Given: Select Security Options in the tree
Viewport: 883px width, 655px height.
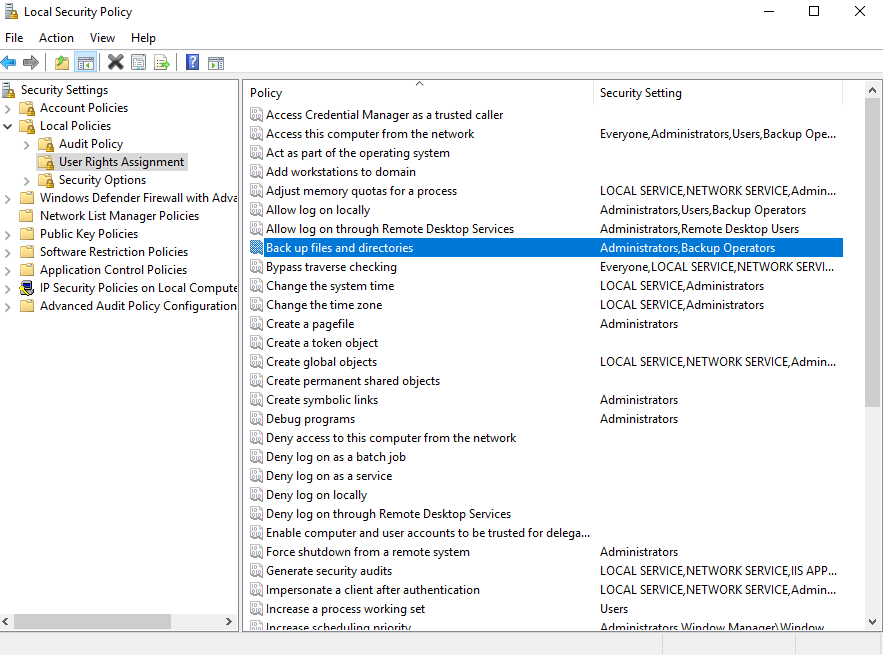Looking at the screenshot, I should pos(102,180).
